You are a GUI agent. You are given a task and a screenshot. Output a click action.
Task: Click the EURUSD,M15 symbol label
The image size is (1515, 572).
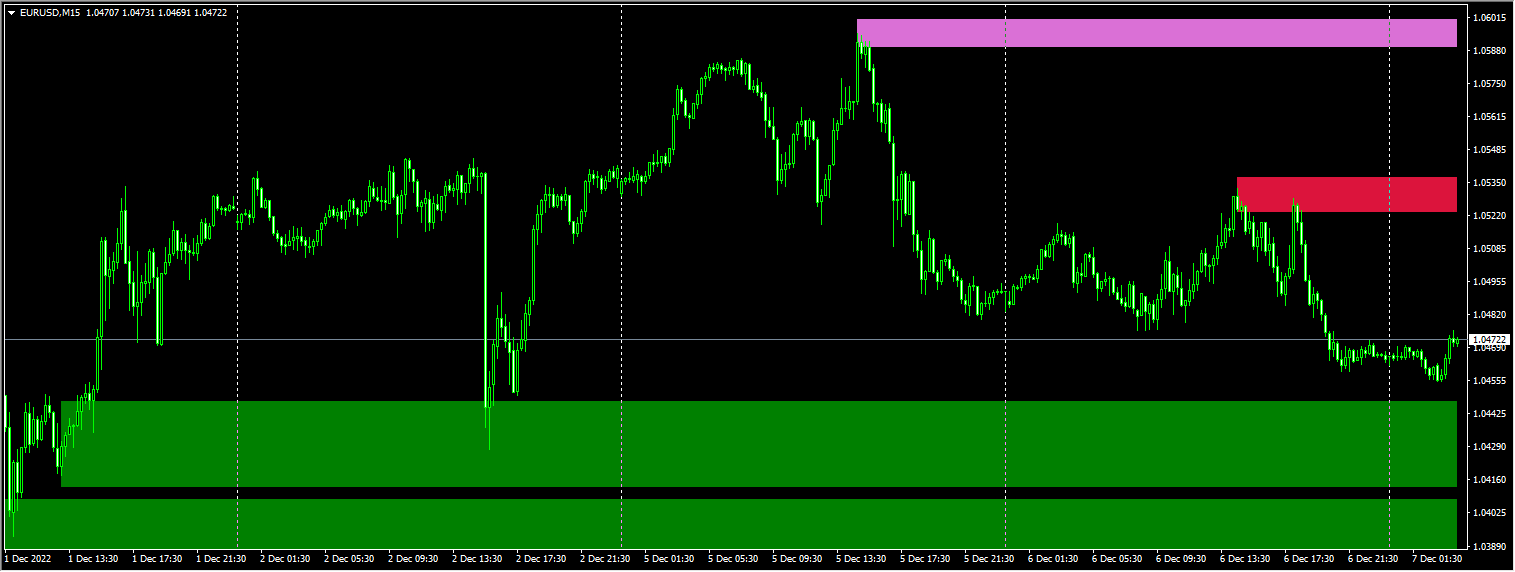coord(50,12)
